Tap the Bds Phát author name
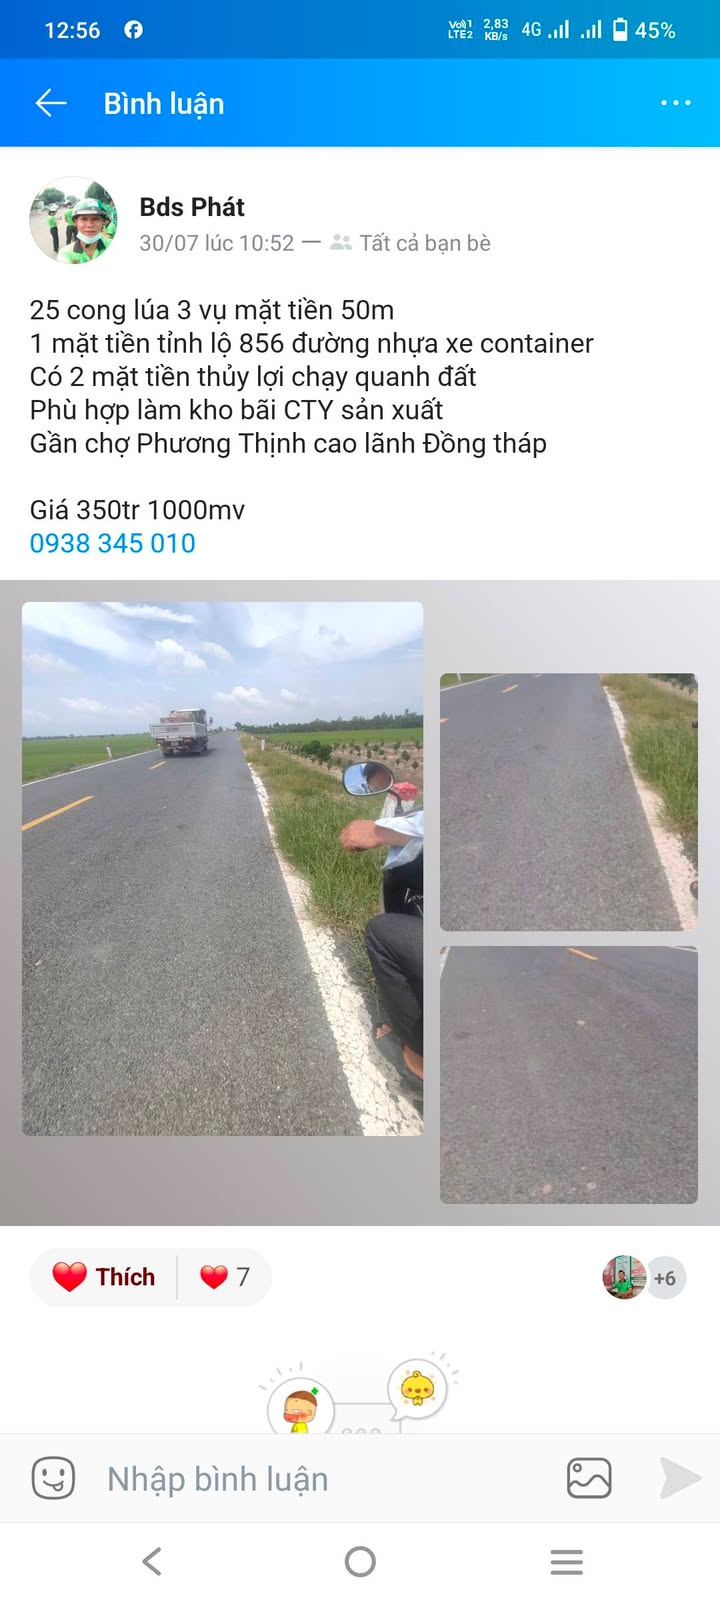Screen dimensions: 720x1600 click(x=192, y=207)
